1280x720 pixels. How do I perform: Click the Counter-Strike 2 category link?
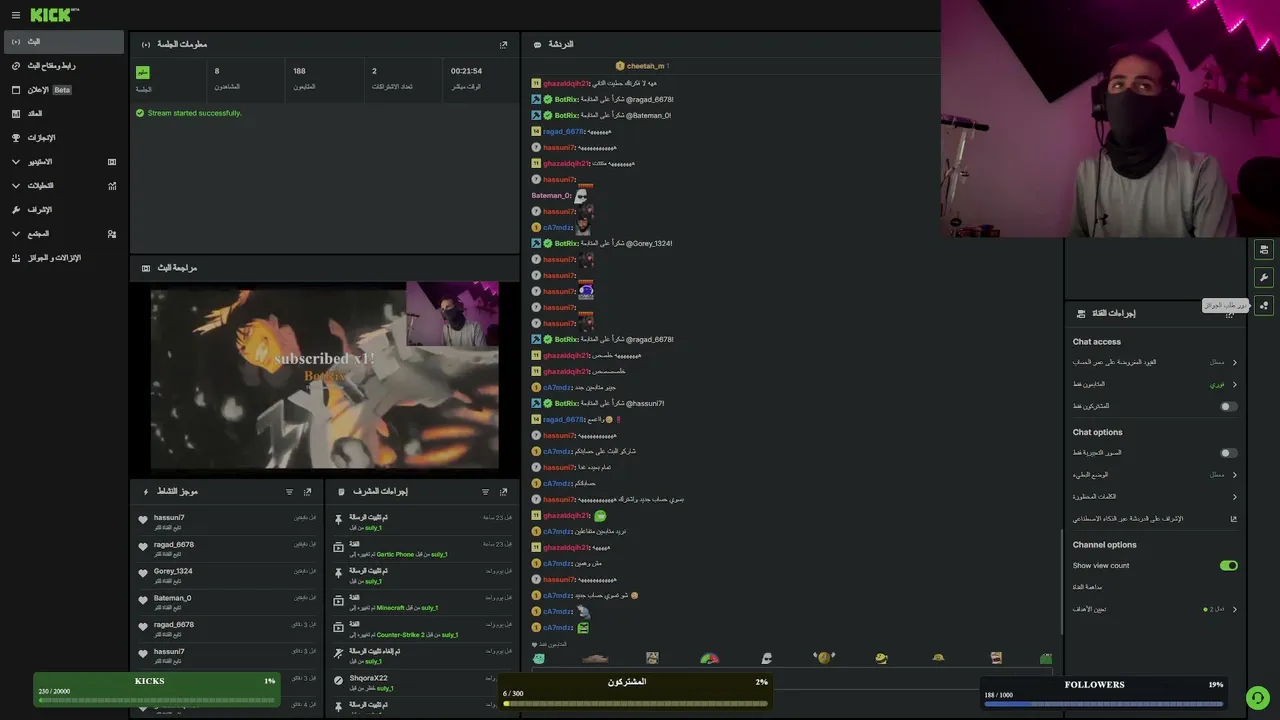400,635
